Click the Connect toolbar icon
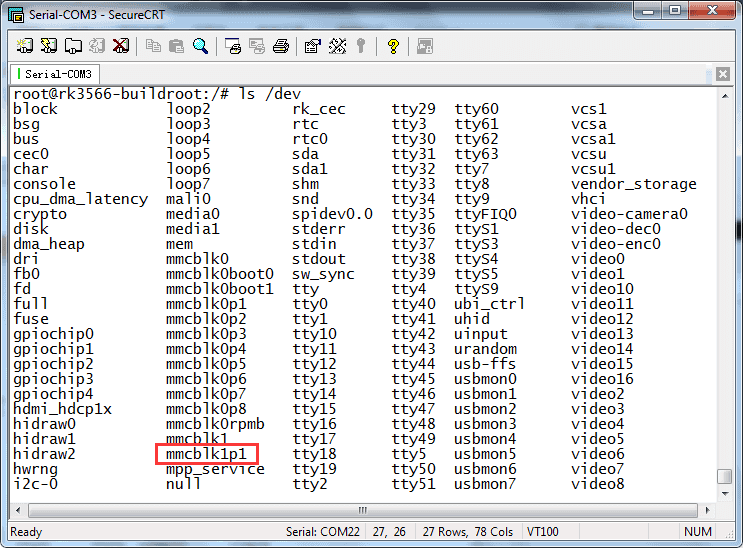 [25, 46]
